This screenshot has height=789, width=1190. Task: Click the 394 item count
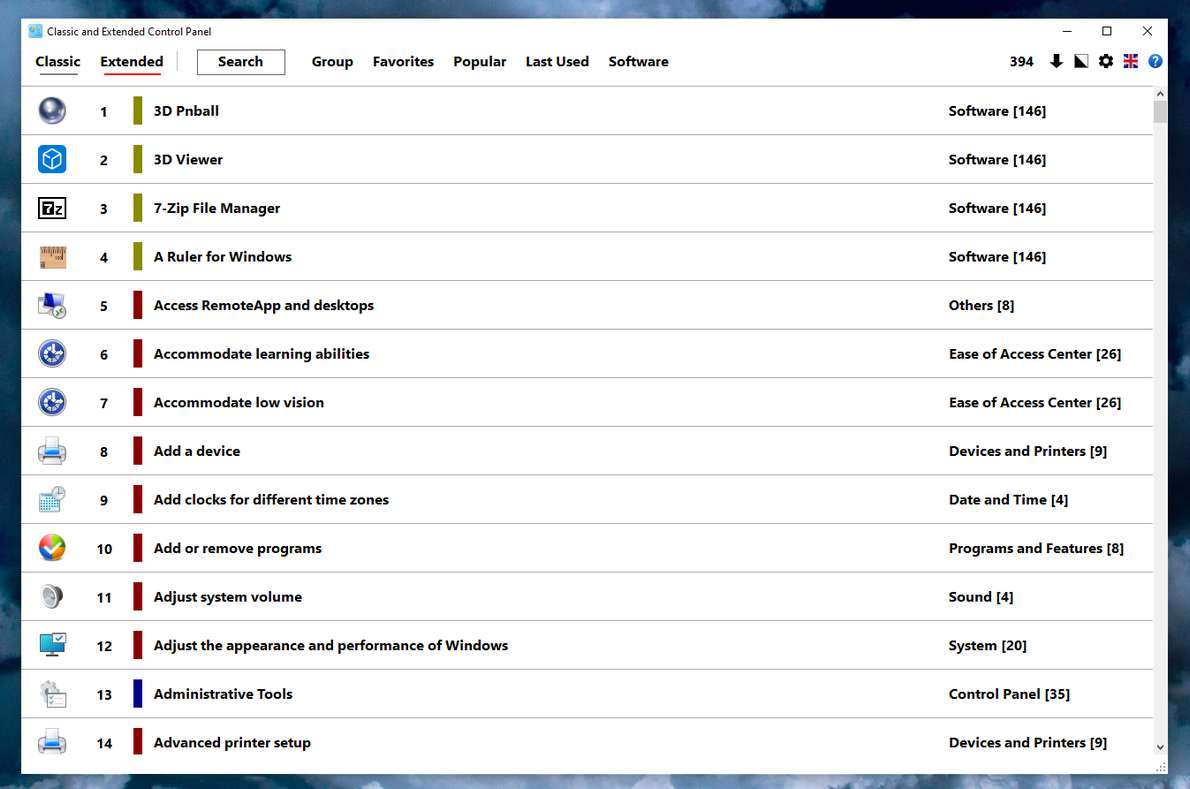pos(1022,61)
